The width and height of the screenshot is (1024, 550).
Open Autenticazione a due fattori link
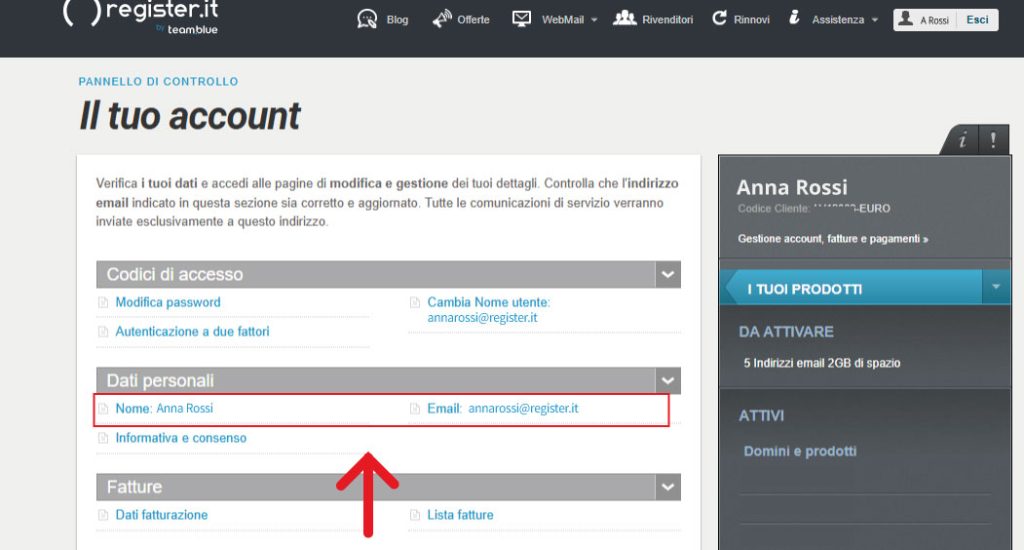(x=192, y=331)
